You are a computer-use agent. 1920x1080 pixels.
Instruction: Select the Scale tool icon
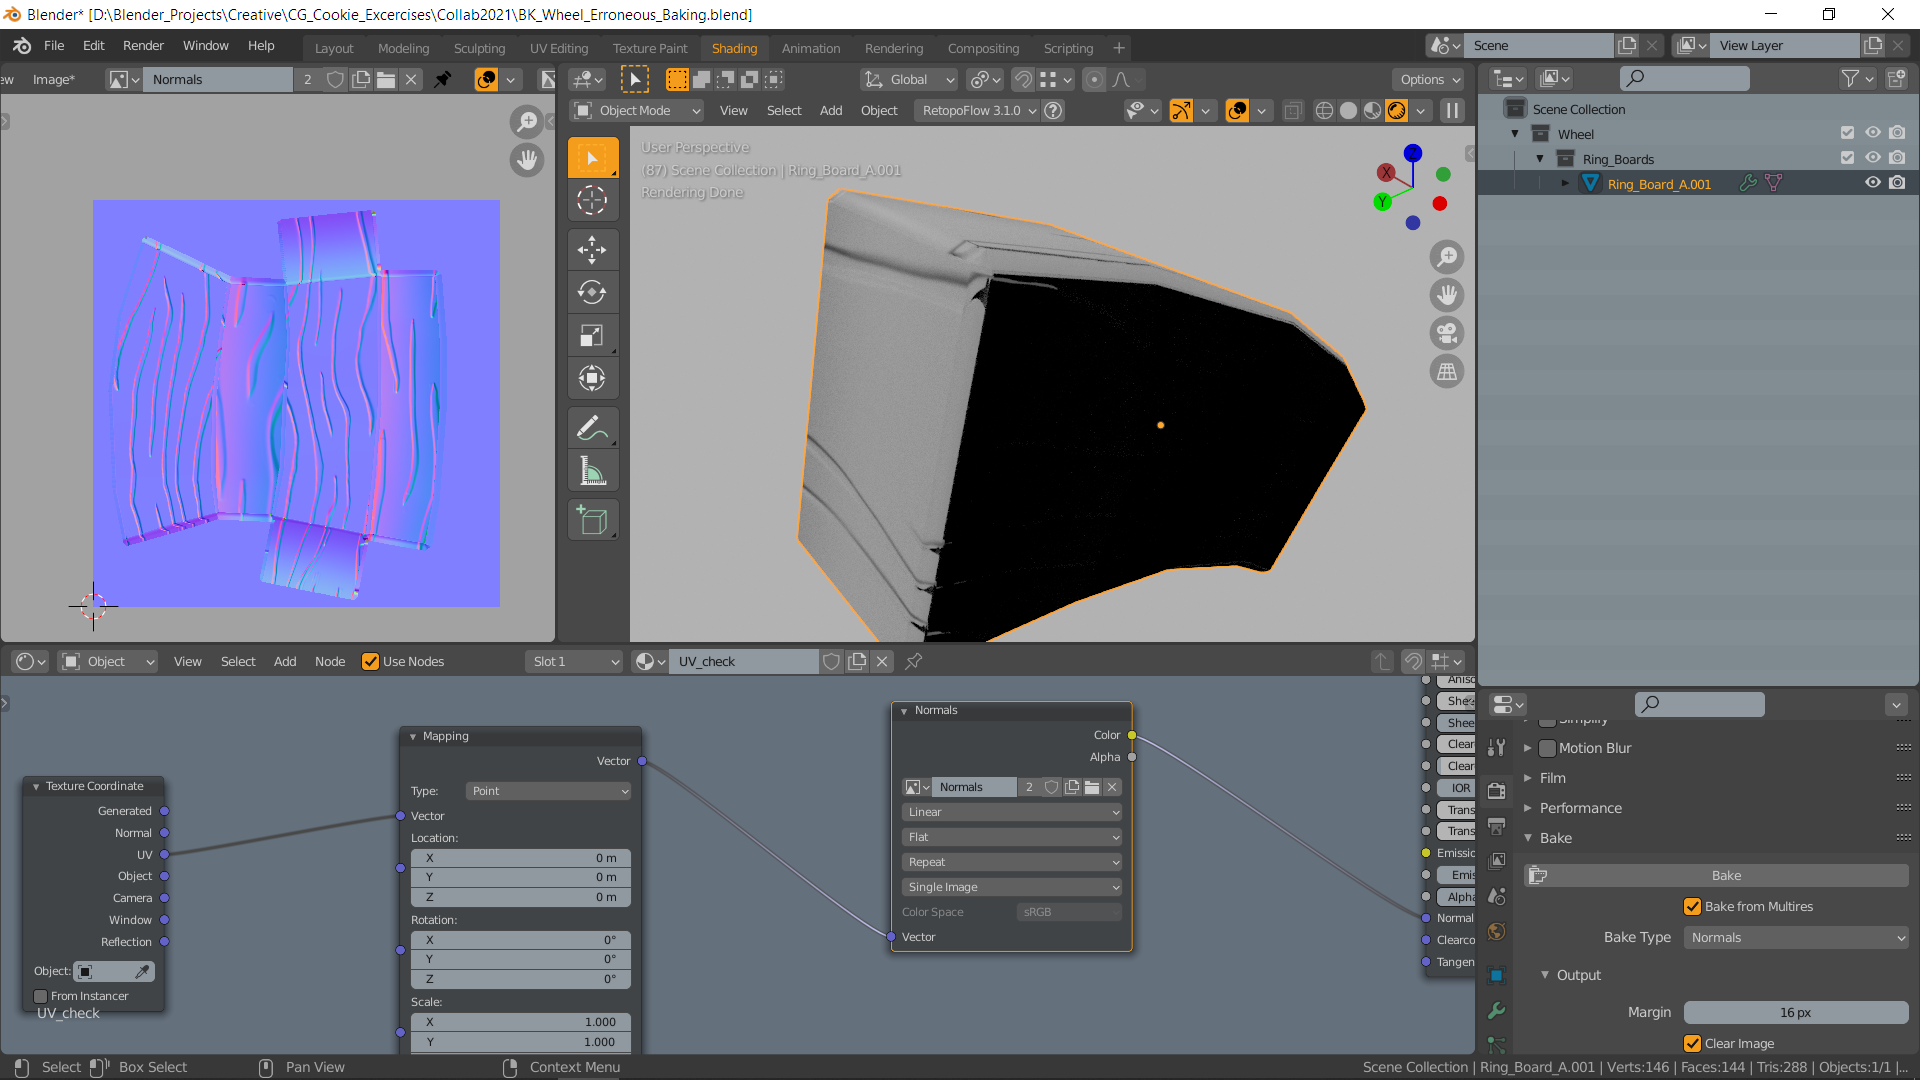[592, 335]
